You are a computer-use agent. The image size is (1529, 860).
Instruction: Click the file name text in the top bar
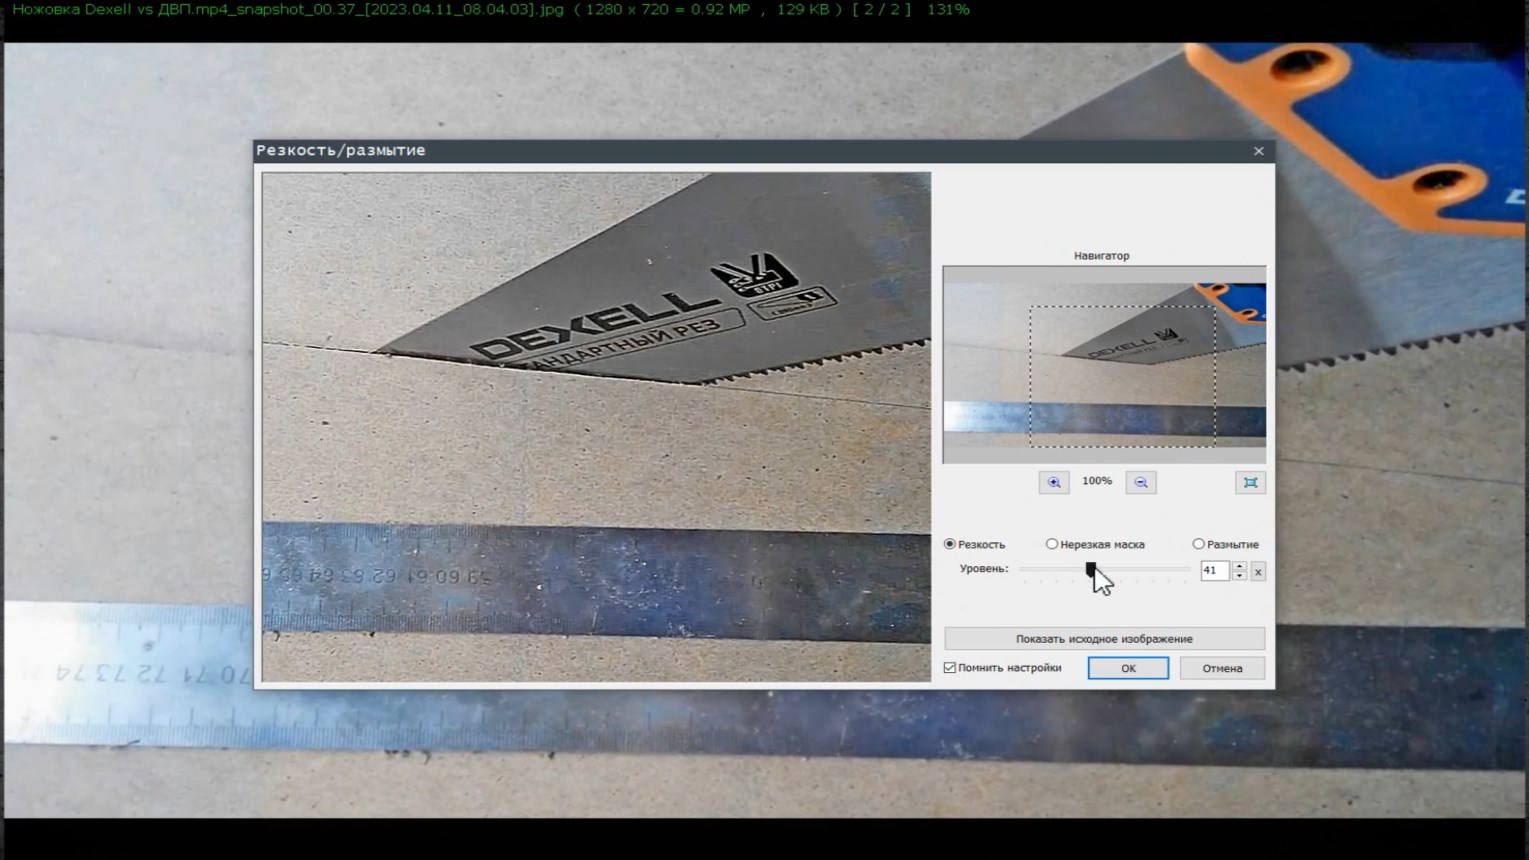288,10
